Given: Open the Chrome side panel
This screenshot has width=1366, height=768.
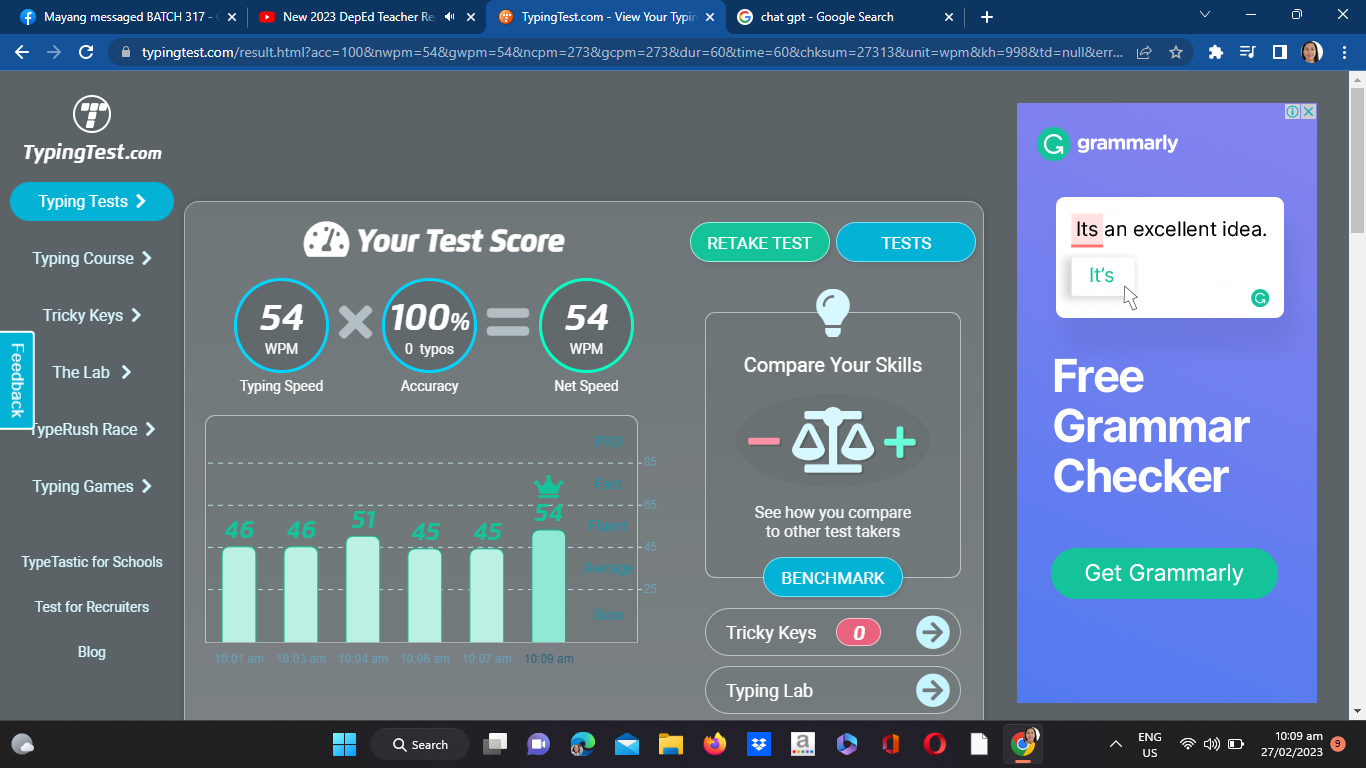Looking at the screenshot, I should [x=1279, y=52].
